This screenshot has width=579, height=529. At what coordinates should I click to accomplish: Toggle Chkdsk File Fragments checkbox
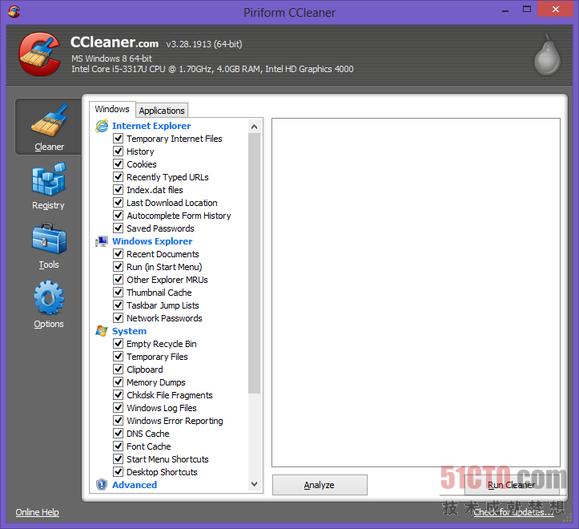tap(118, 395)
